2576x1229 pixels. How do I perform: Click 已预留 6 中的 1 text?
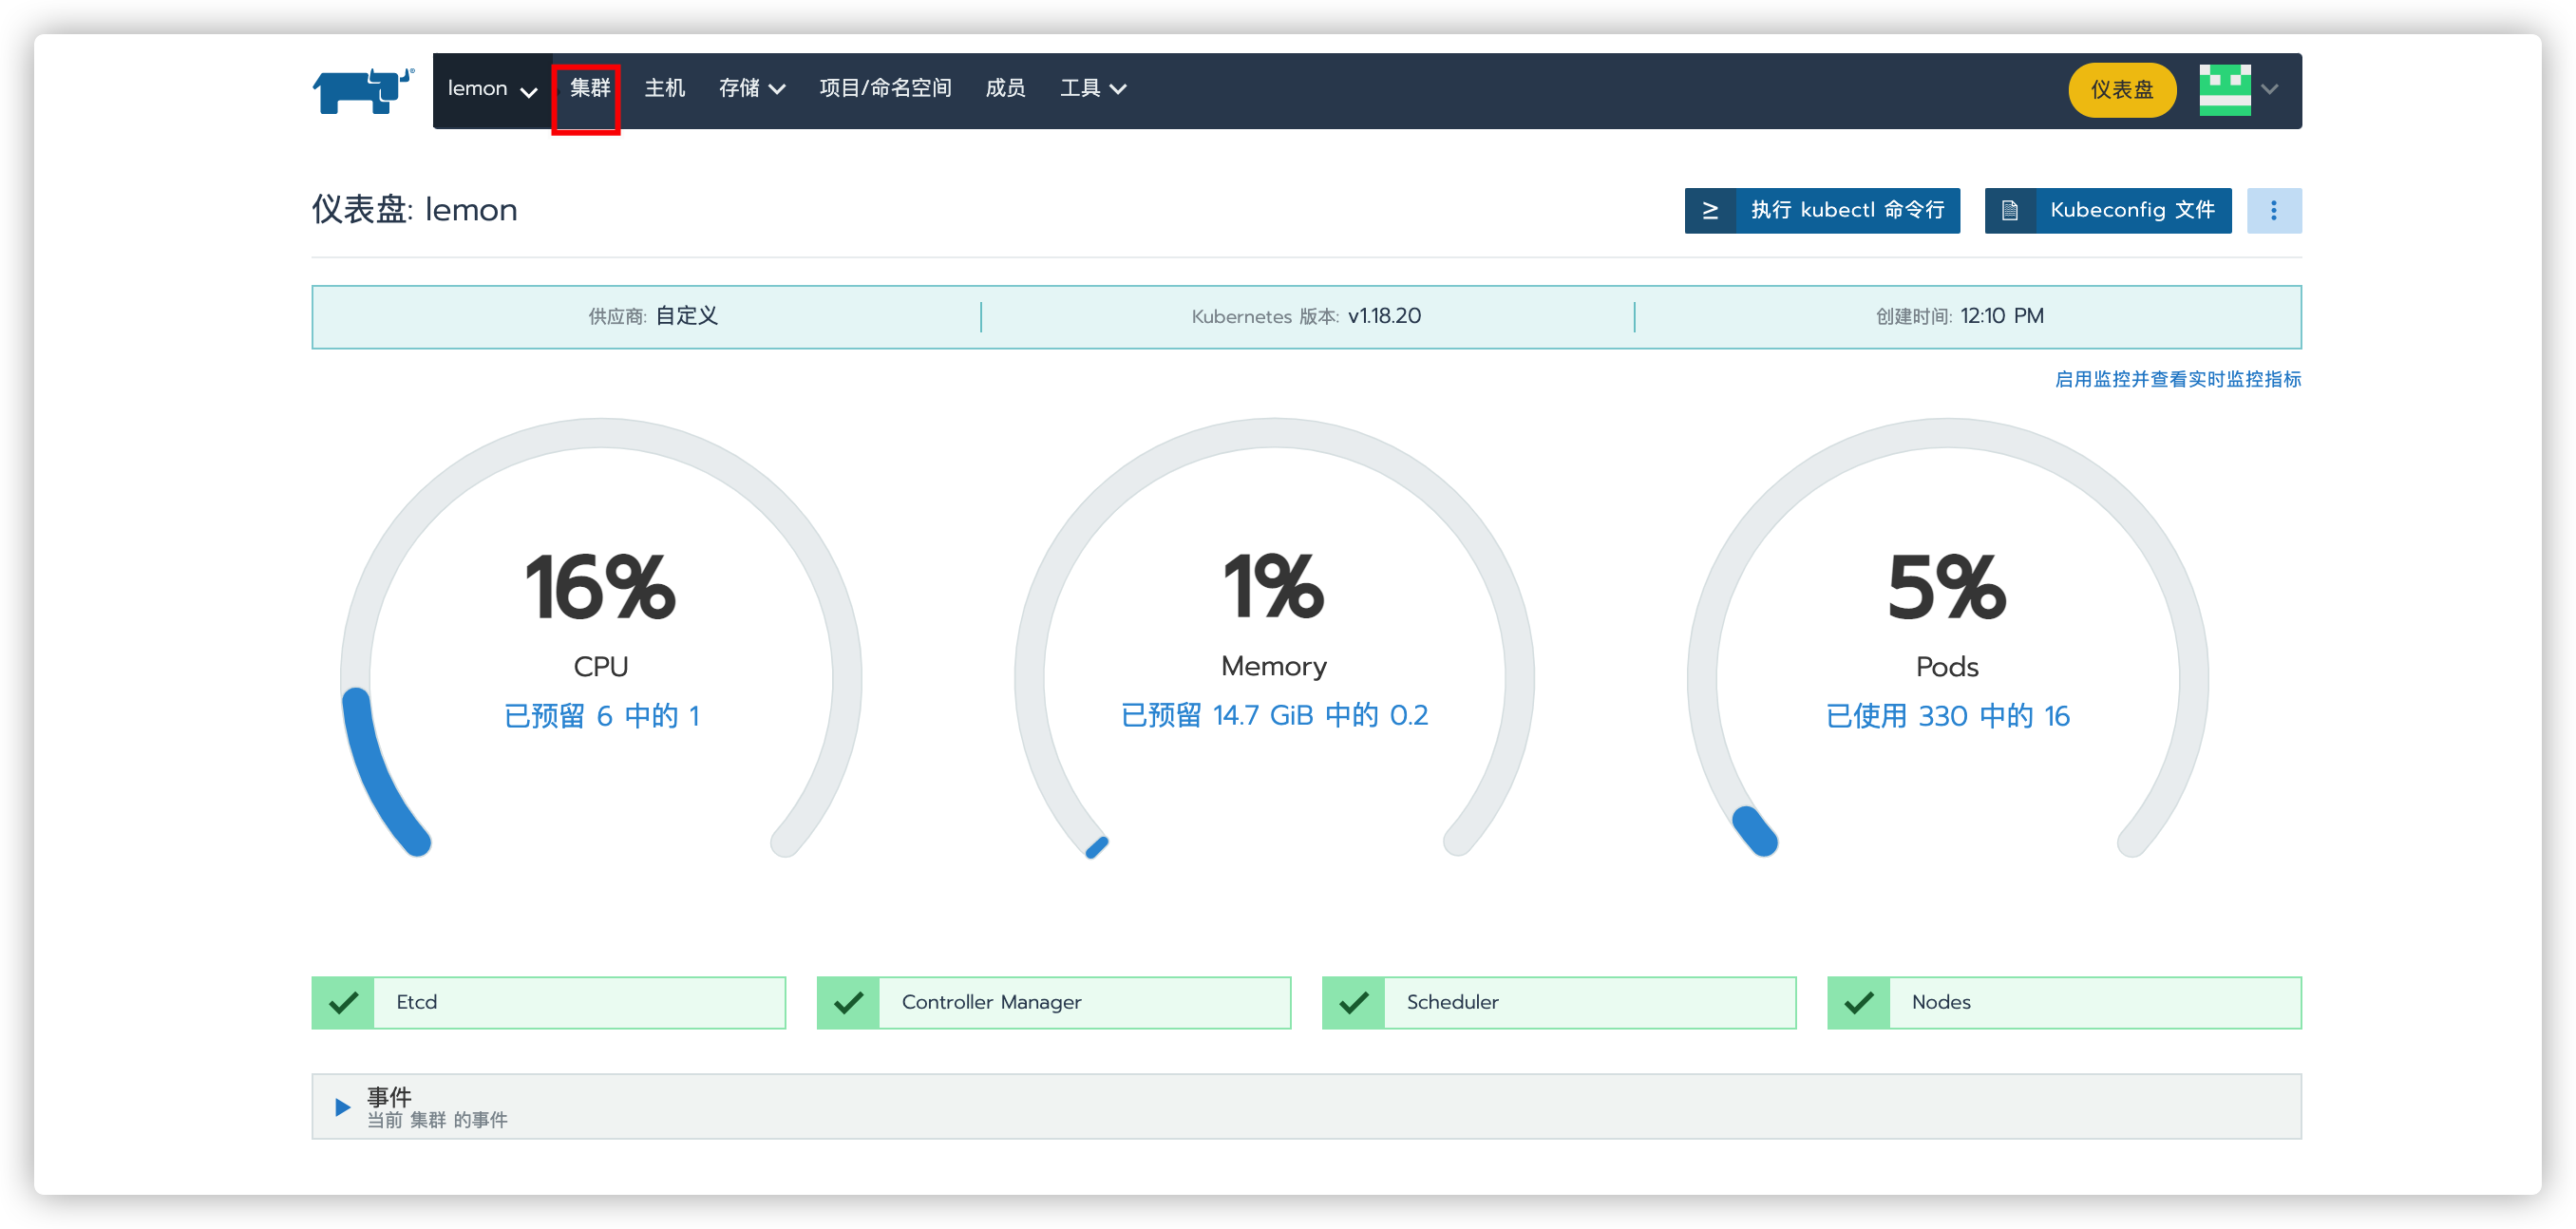(601, 716)
